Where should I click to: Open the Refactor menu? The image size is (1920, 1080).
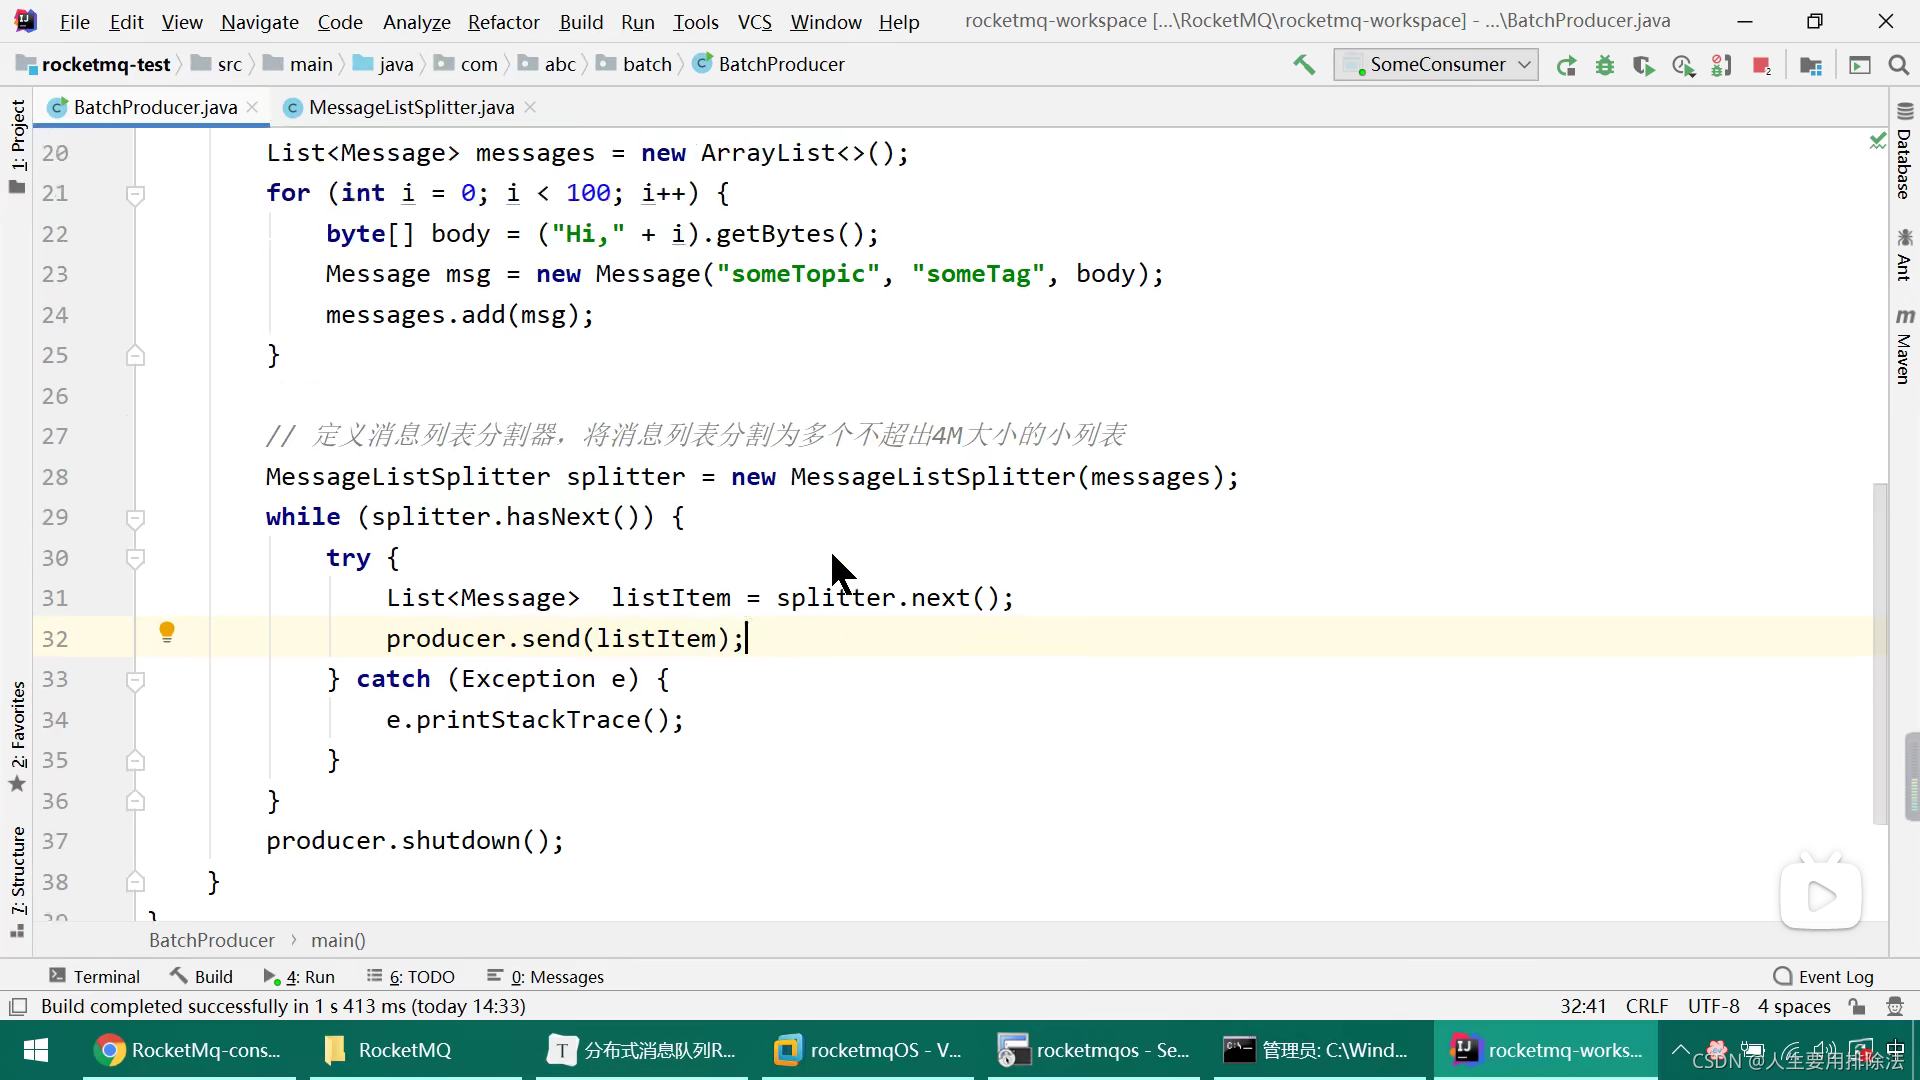click(504, 22)
